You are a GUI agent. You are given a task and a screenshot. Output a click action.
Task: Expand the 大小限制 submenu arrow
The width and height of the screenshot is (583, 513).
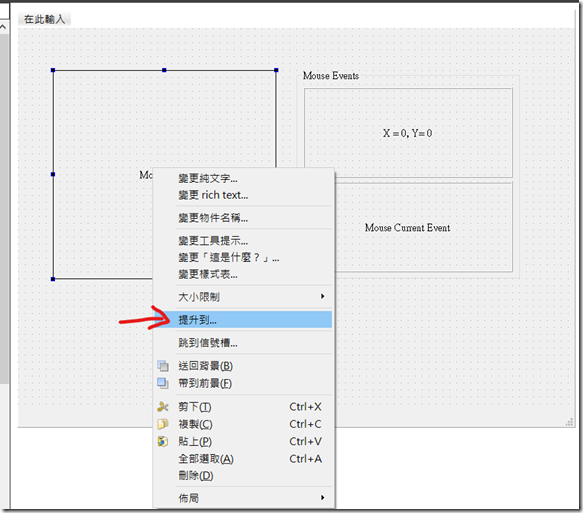pyautogui.click(x=322, y=296)
